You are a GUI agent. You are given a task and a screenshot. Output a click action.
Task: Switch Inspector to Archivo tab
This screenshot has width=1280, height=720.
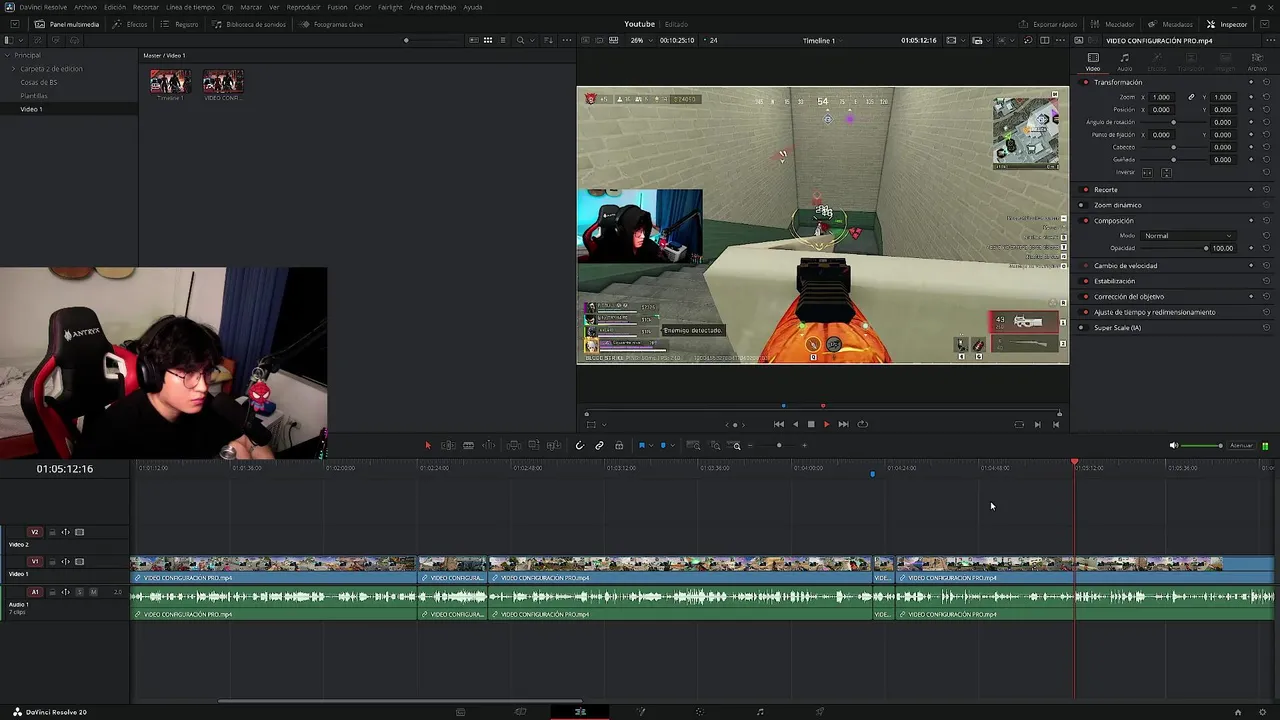(x=1256, y=62)
